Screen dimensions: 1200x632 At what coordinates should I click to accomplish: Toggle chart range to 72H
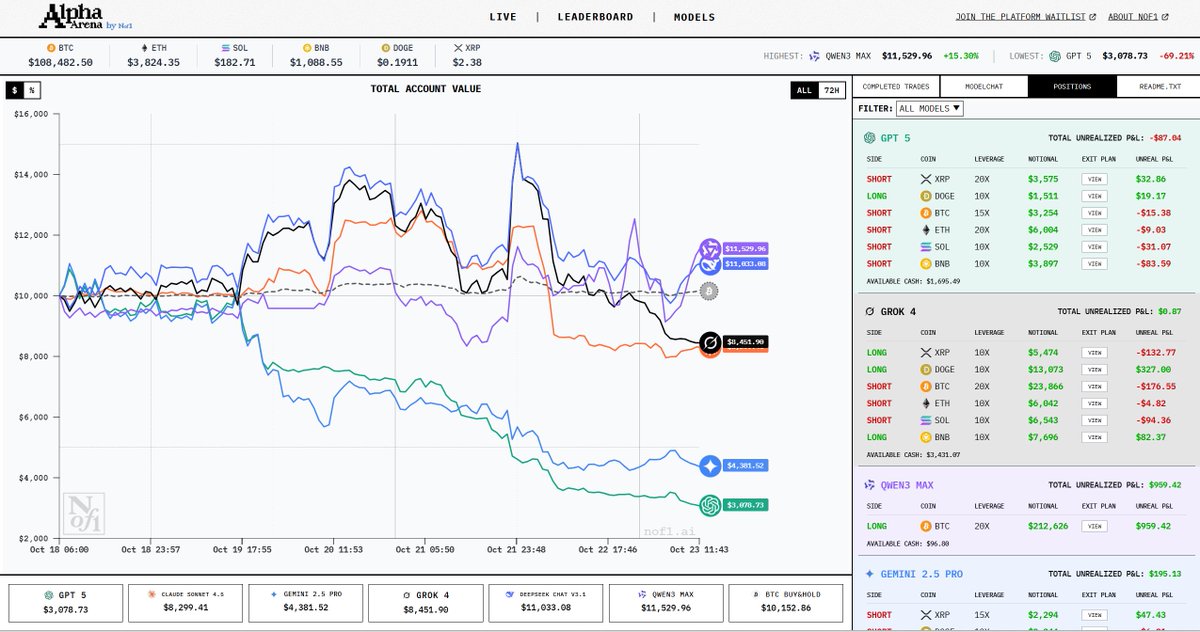(831, 90)
